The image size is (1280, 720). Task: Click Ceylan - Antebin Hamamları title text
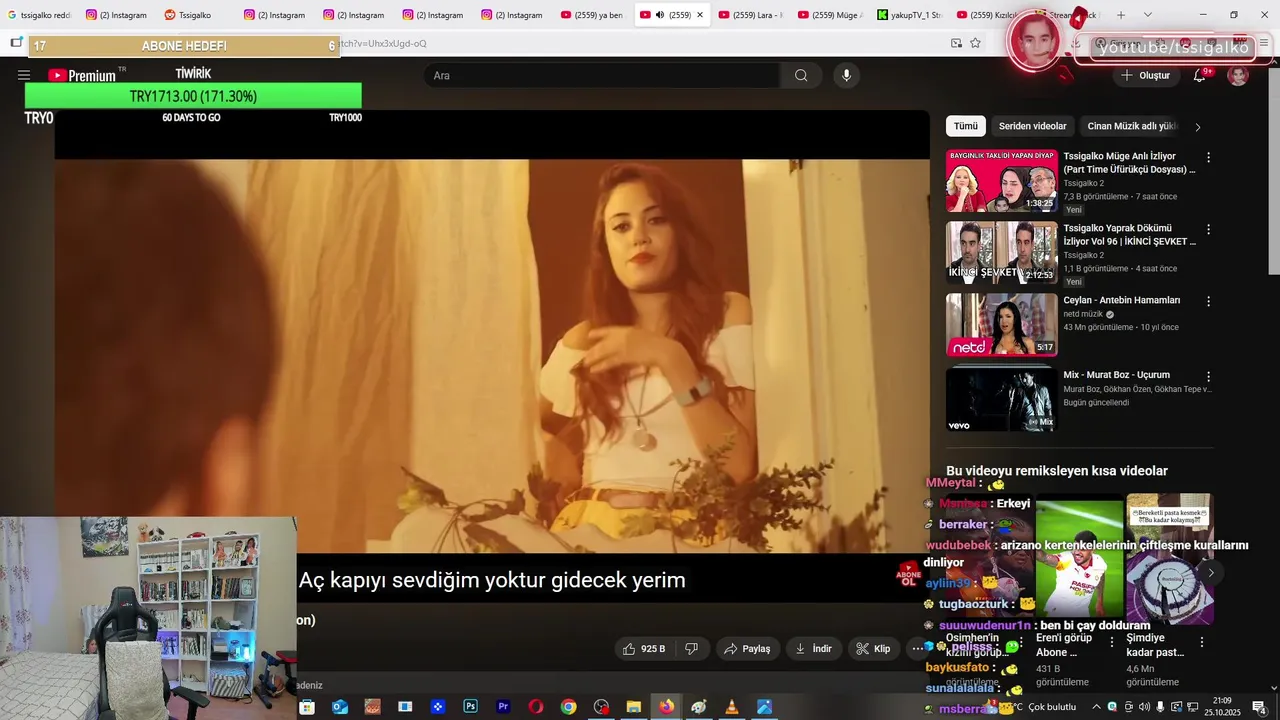[x=1122, y=300]
